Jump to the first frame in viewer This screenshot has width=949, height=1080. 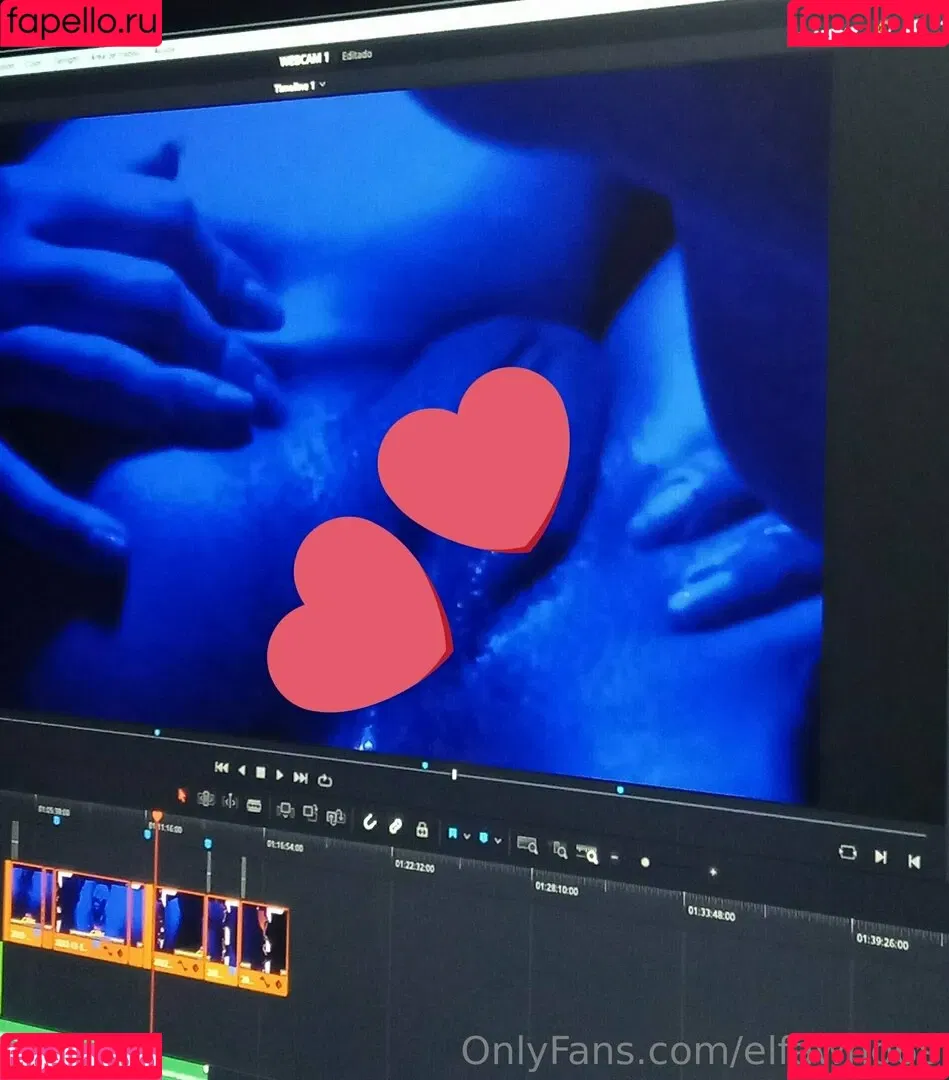click(221, 767)
